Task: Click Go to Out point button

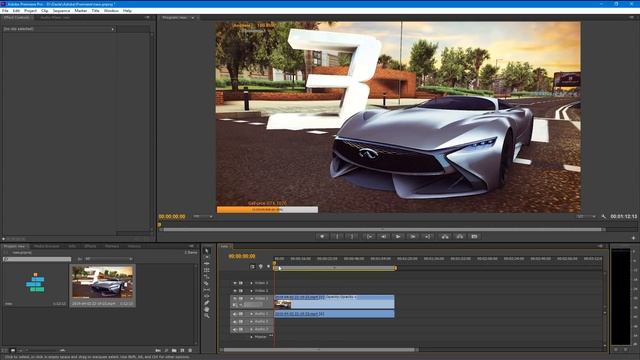Action: pyautogui.click(x=428, y=236)
